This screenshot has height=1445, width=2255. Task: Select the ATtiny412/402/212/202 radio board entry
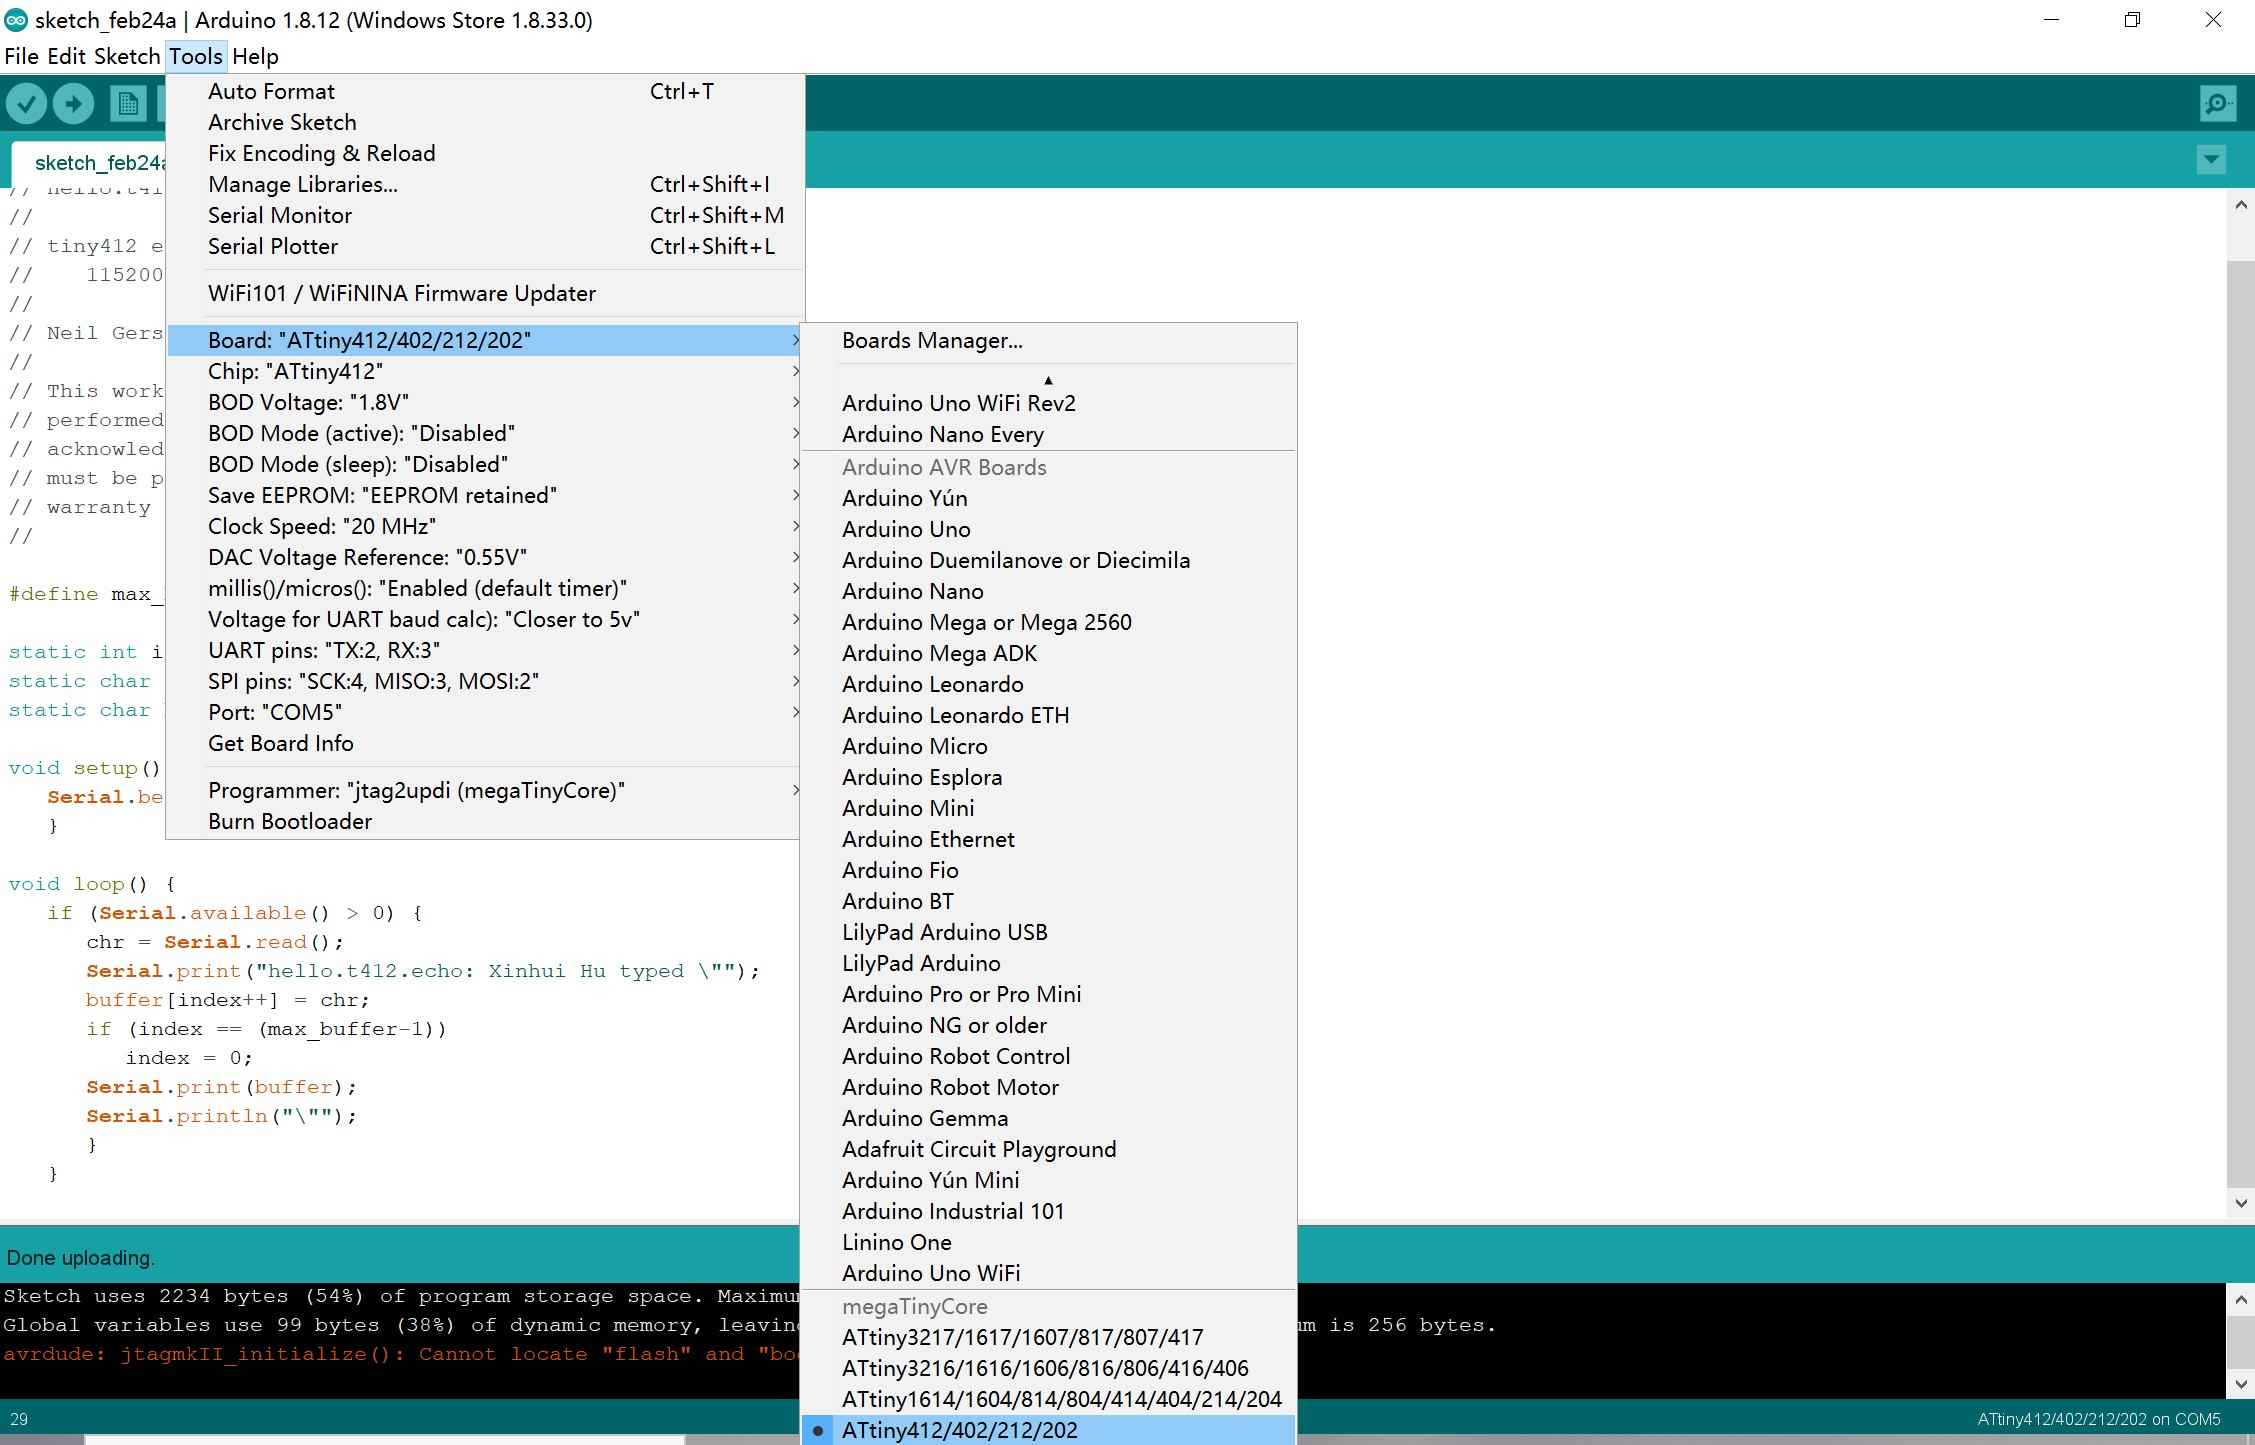click(x=1048, y=1430)
